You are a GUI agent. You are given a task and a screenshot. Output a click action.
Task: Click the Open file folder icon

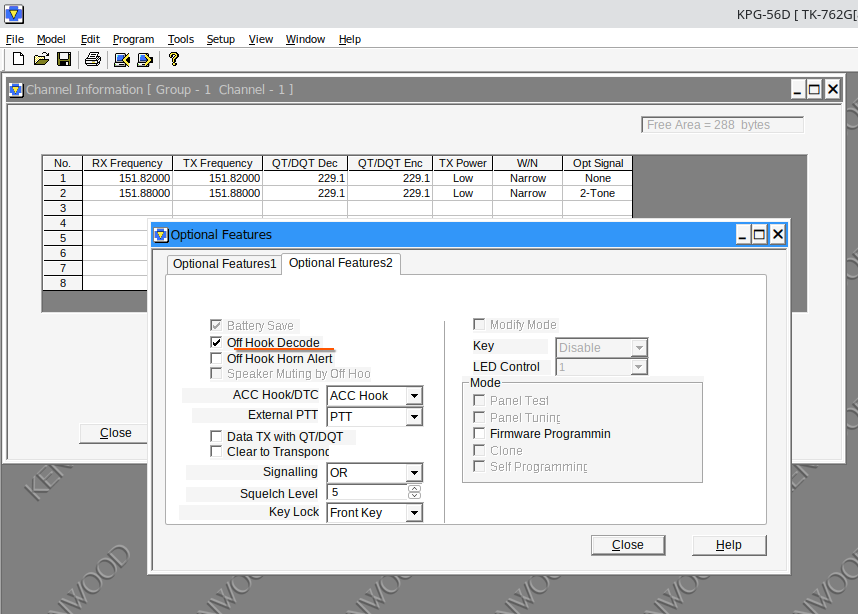coord(41,59)
